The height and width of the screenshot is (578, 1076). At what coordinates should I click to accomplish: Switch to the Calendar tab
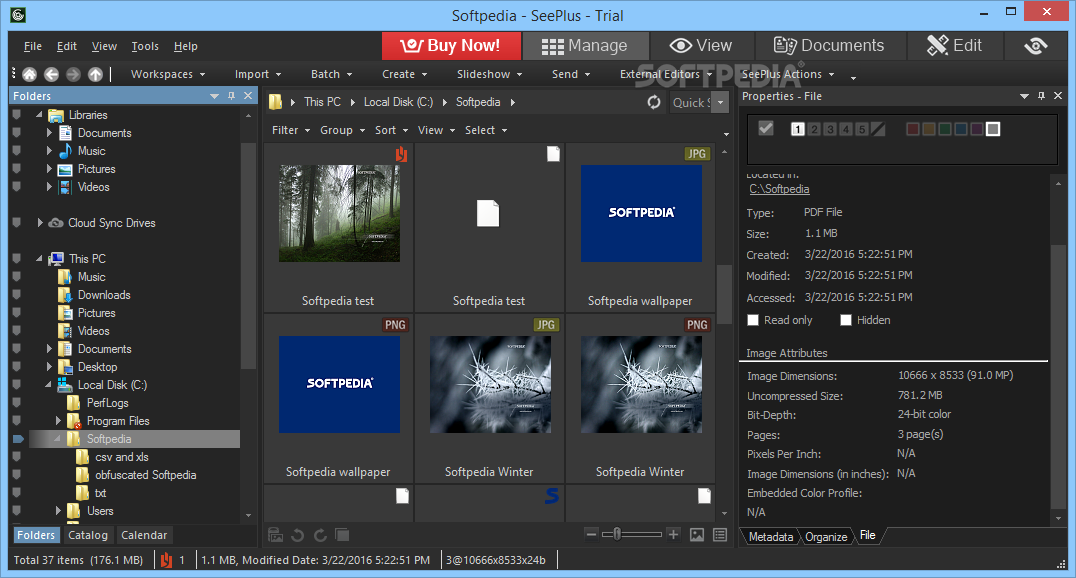click(144, 535)
